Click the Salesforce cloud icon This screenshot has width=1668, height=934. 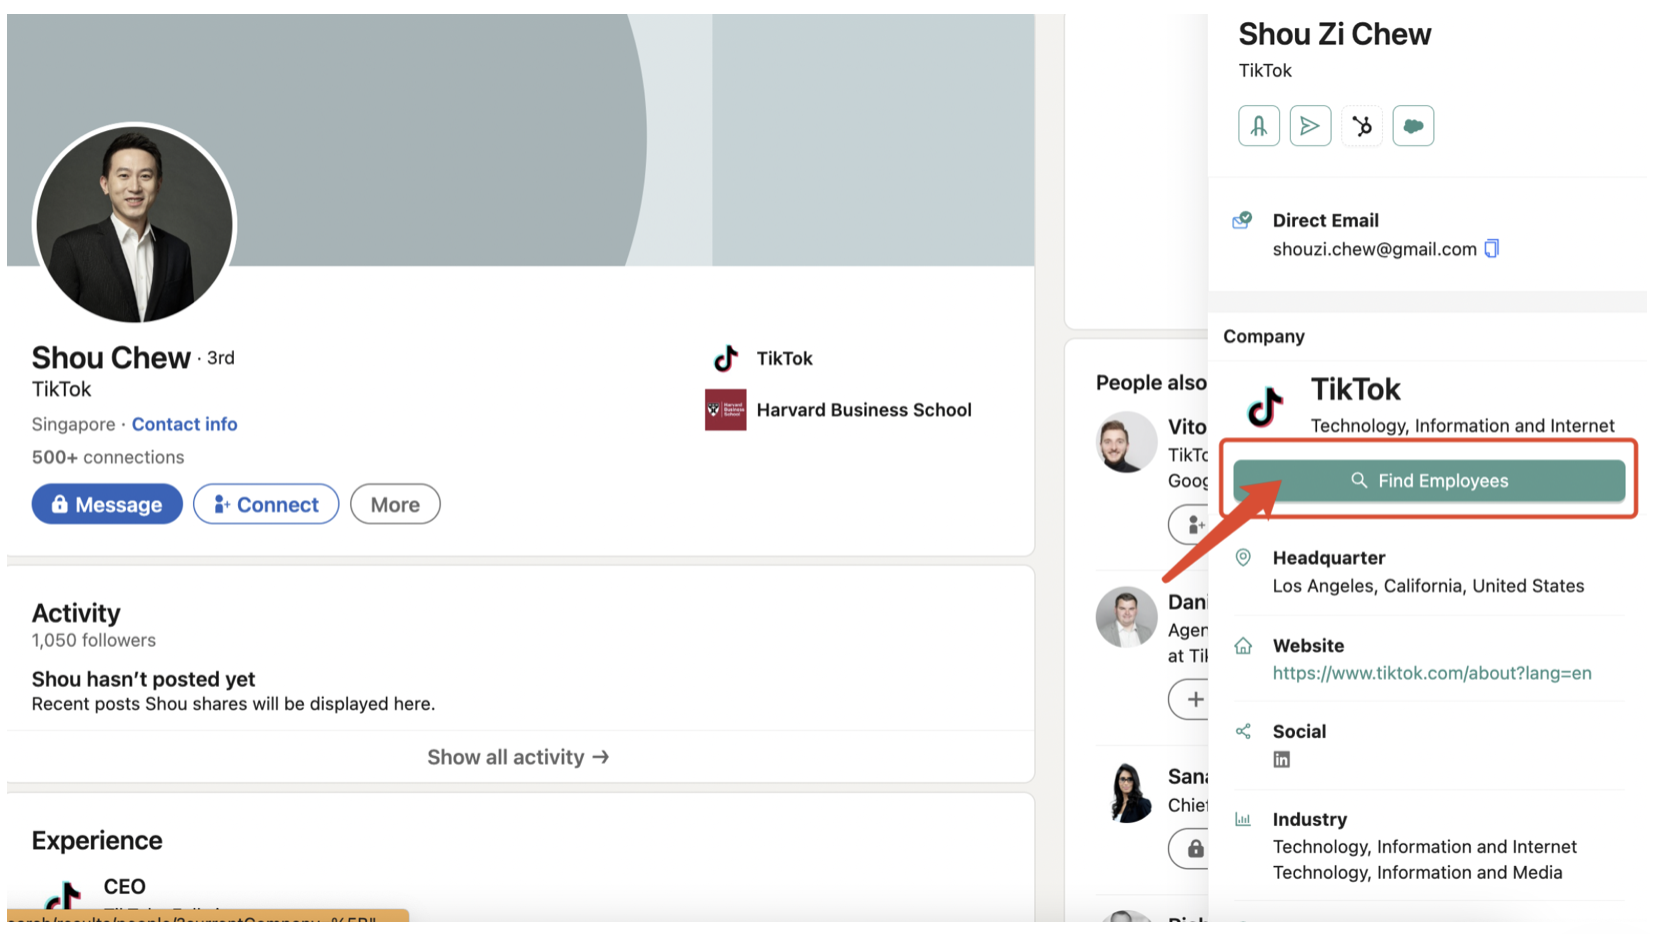tap(1413, 126)
